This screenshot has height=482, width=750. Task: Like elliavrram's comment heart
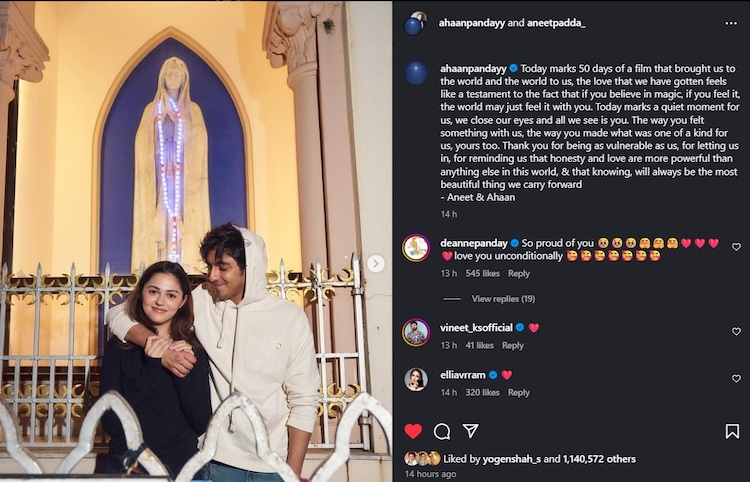coord(736,379)
